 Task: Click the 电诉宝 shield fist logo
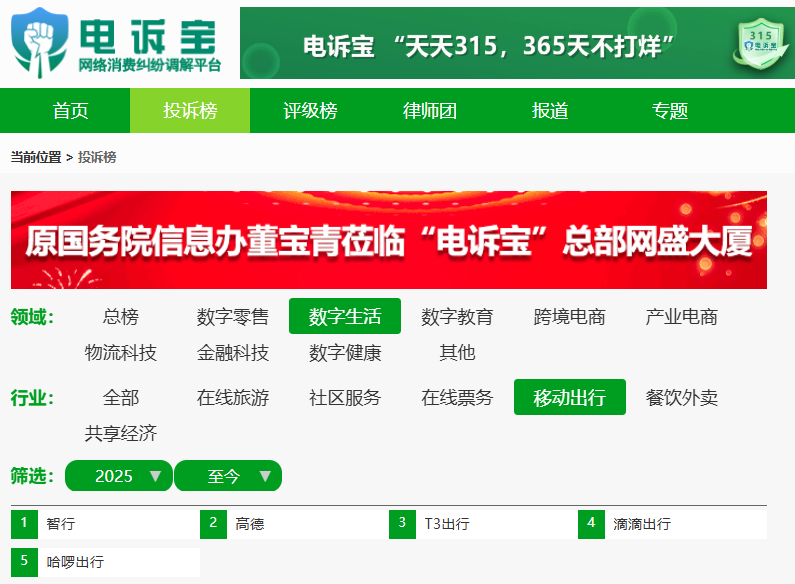40,43
